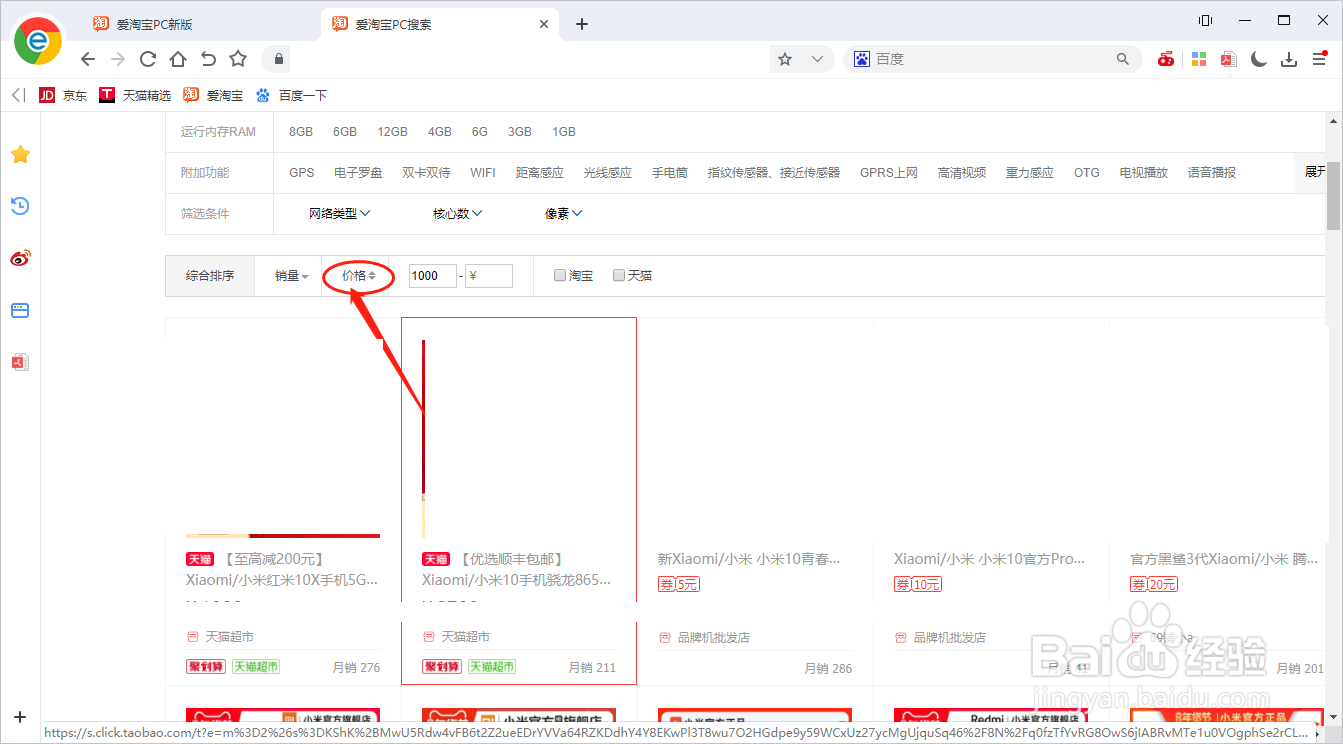Filter by 12GB RAM
Image resolution: width=1343 pixels, height=744 pixels.
click(x=392, y=132)
